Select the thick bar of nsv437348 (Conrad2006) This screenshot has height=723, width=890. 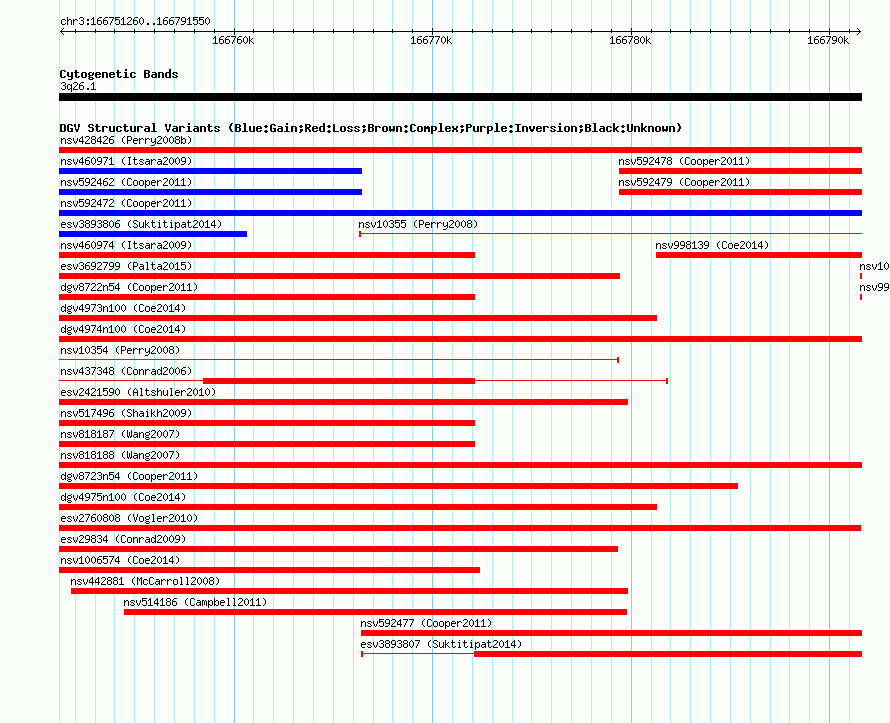[339, 381]
